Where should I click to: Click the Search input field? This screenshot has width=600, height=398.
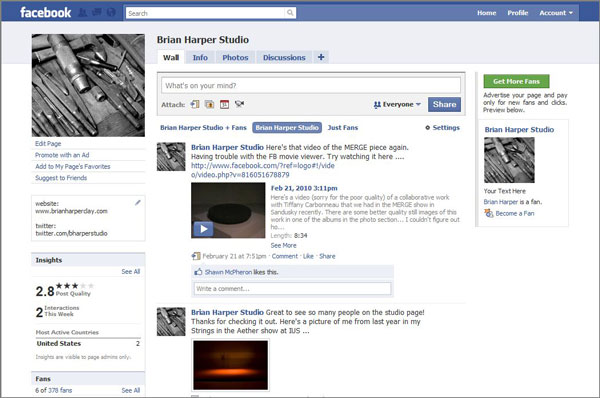coord(206,13)
